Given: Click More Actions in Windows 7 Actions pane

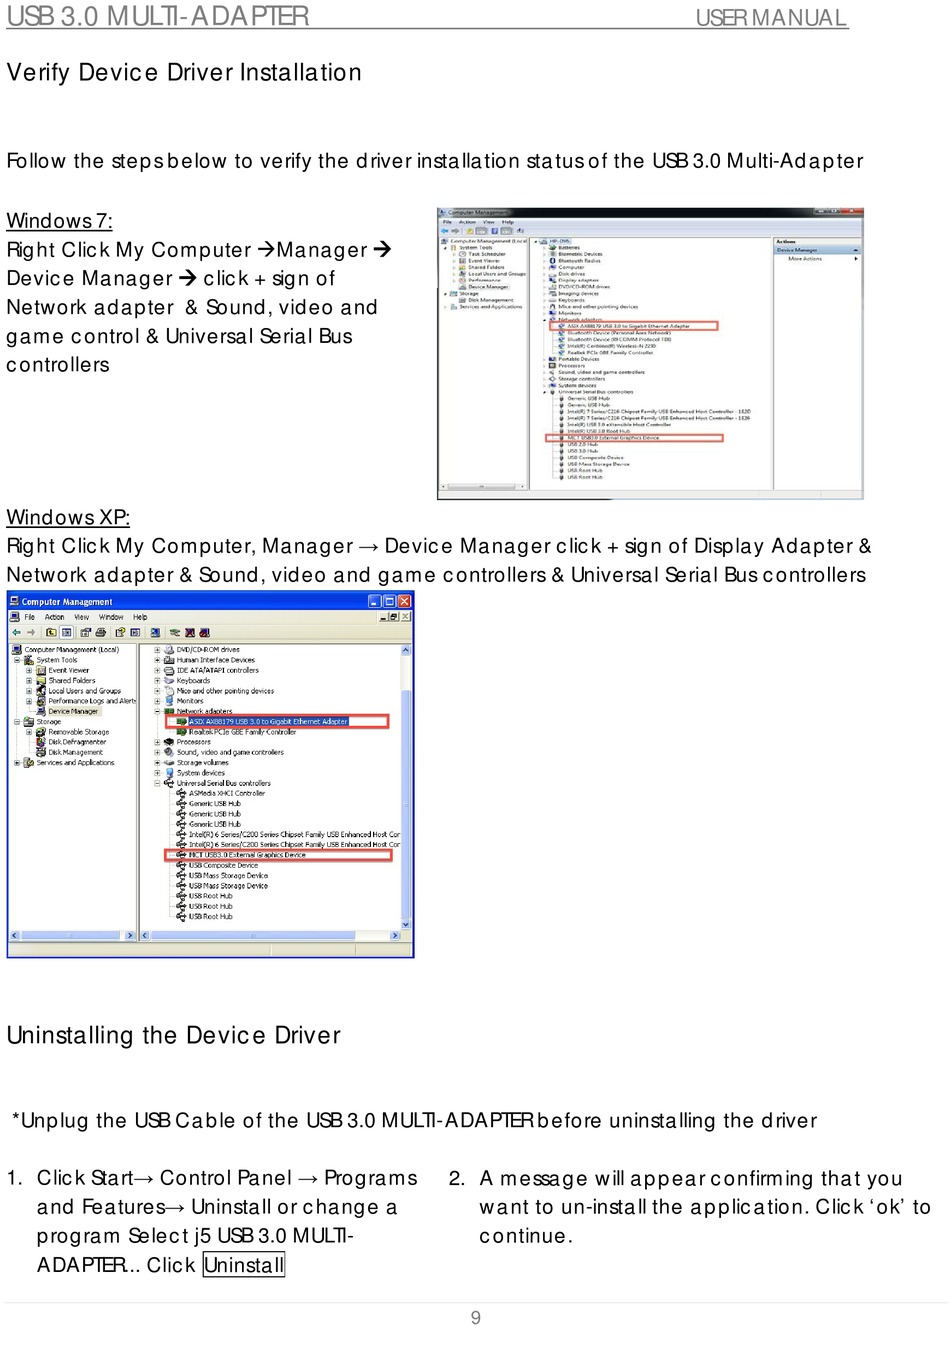Looking at the screenshot, I should (x=805, y=259).
